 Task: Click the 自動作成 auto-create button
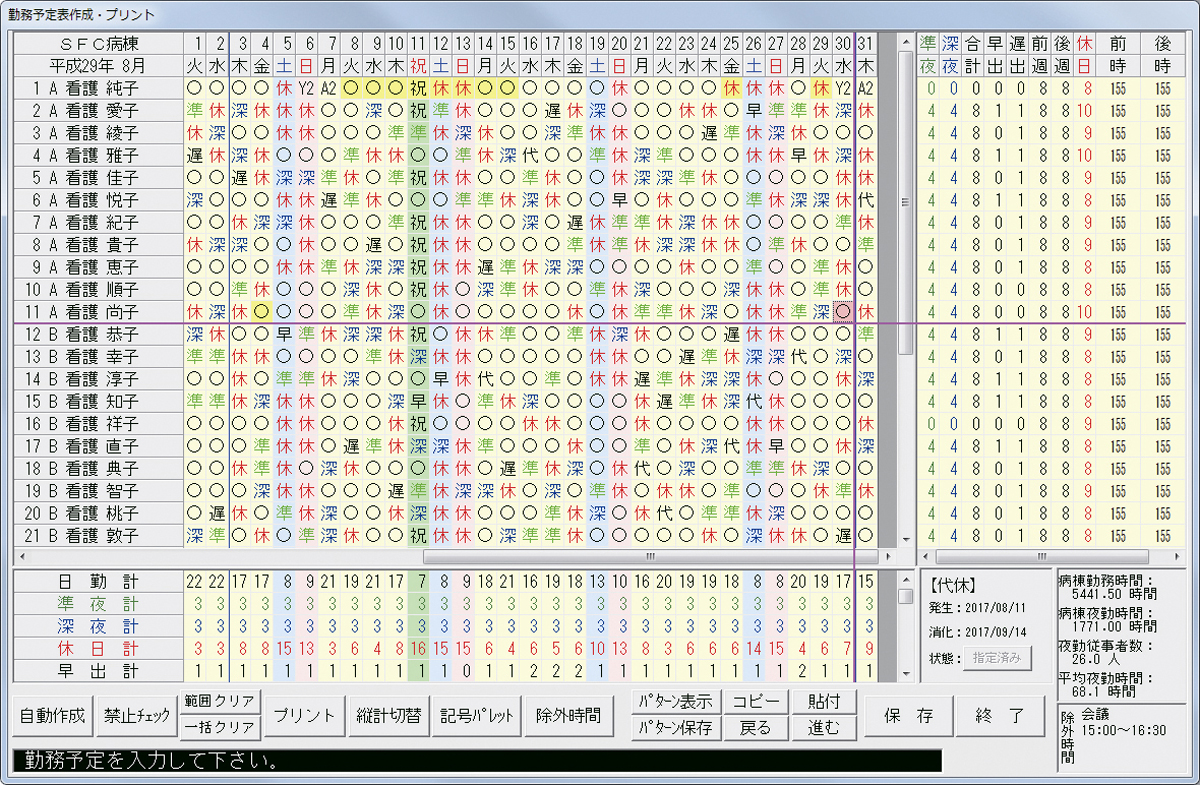[x=53, y=715]
